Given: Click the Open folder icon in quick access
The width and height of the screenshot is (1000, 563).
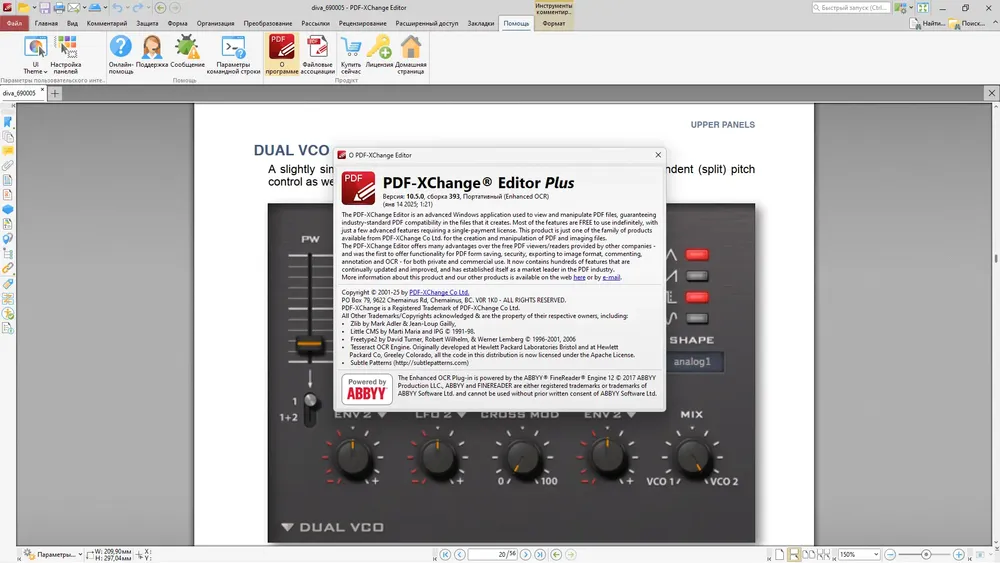Looking at the screenshot, I should (x=23, y=8).
